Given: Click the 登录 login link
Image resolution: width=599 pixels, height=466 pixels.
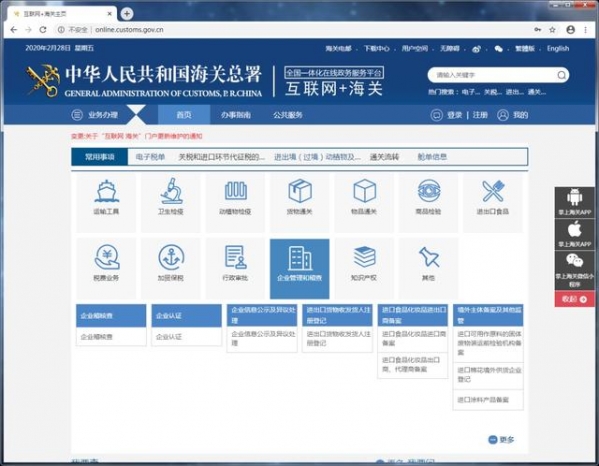Looking at the screenshot, I should tap(455, 115).
